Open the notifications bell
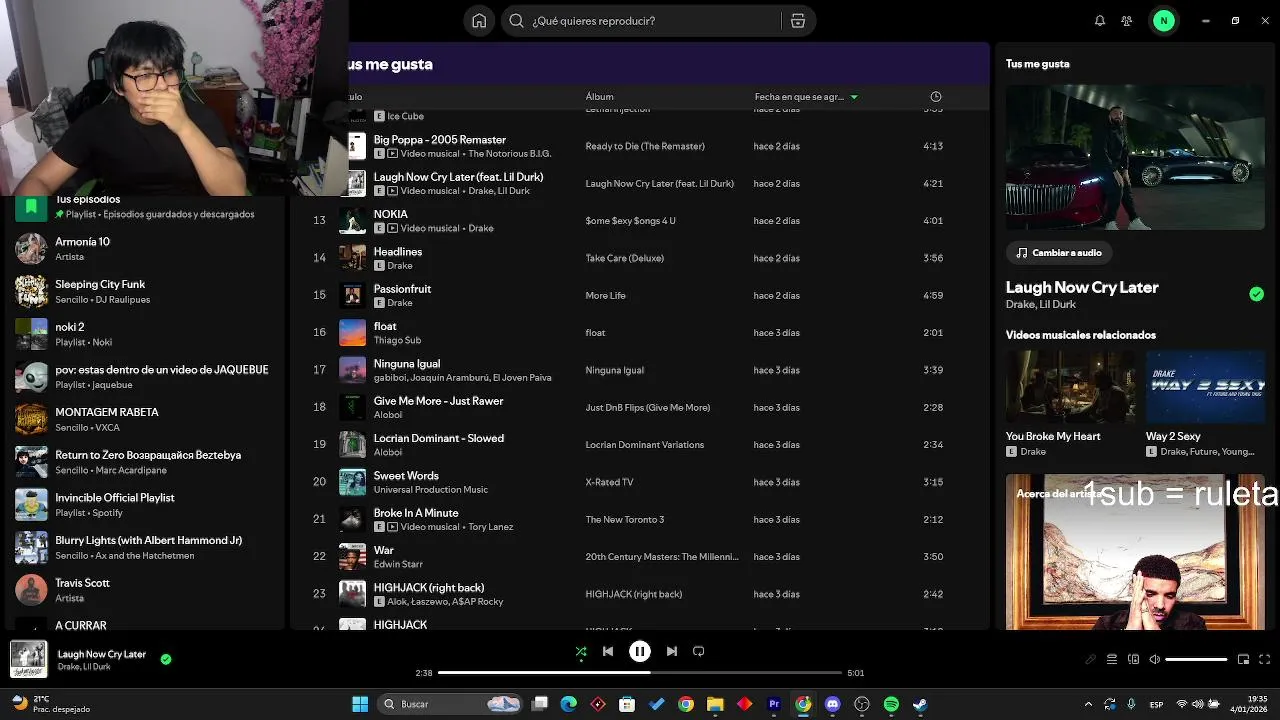 pyautogui.click(x=1100, y=21)
